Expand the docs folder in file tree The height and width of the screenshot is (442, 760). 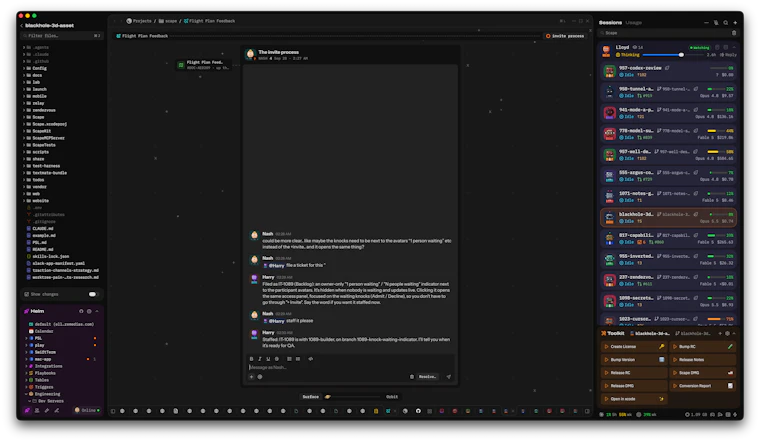(x=24, y=75)
